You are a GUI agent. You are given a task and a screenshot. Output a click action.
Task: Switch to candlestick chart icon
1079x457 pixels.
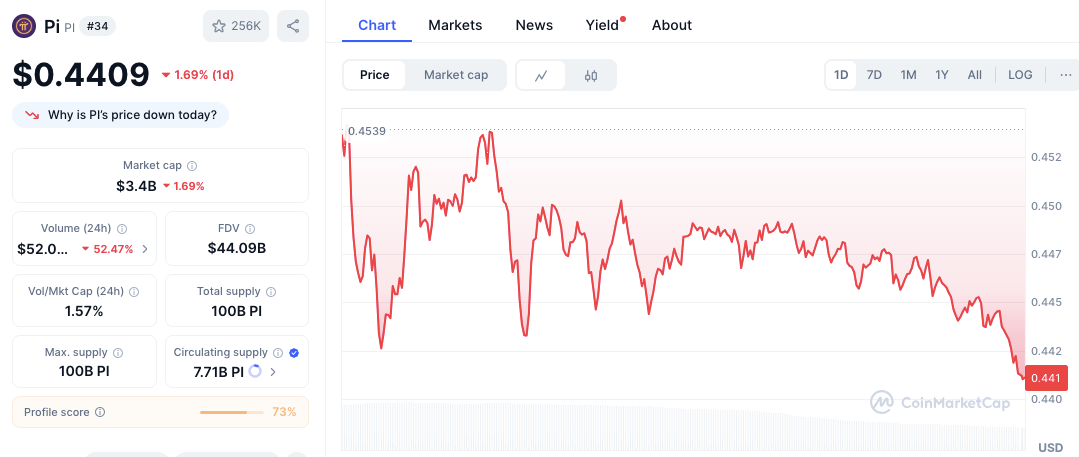[590, 75]
